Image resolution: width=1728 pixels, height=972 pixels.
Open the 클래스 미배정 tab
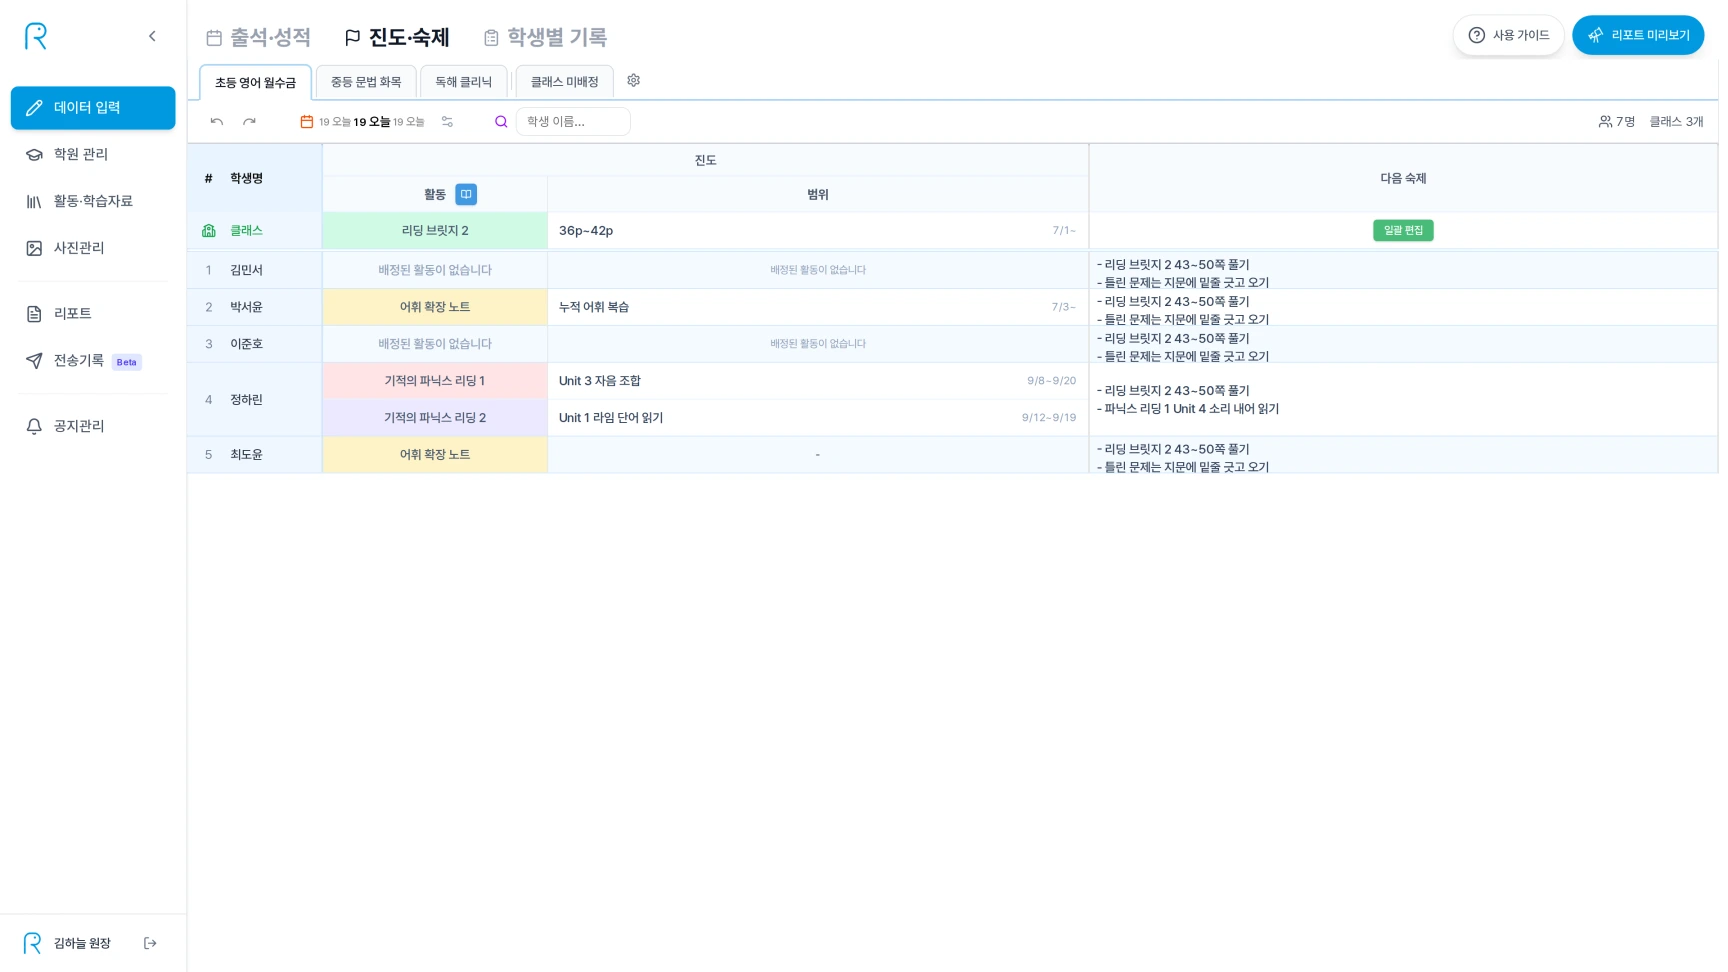(x=564, y=82)
